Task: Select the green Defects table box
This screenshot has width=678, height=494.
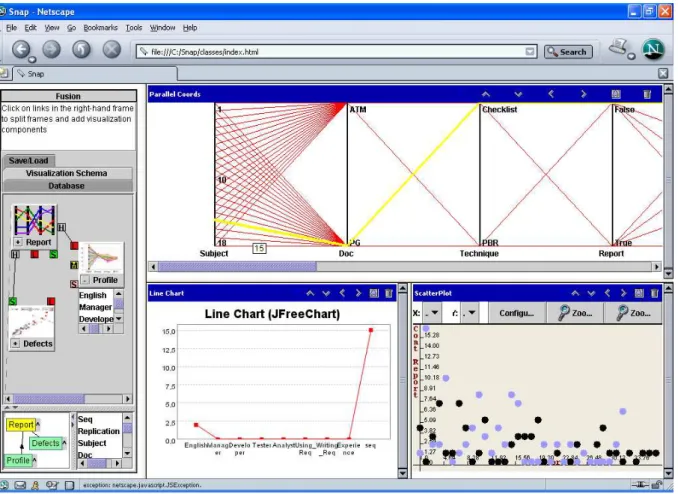Action: [45, 443]
